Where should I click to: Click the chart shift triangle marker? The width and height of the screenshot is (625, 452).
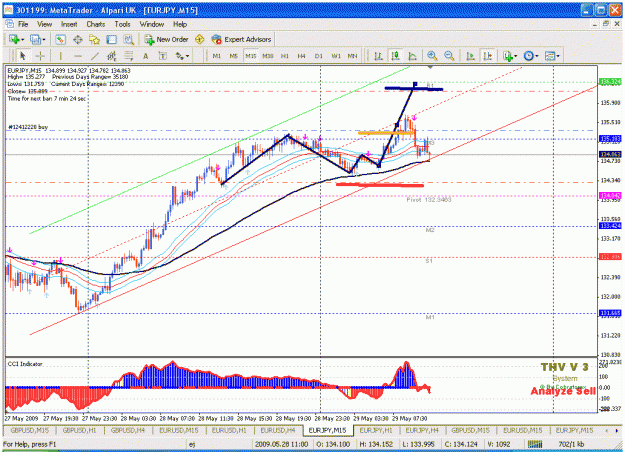(430, 67)
